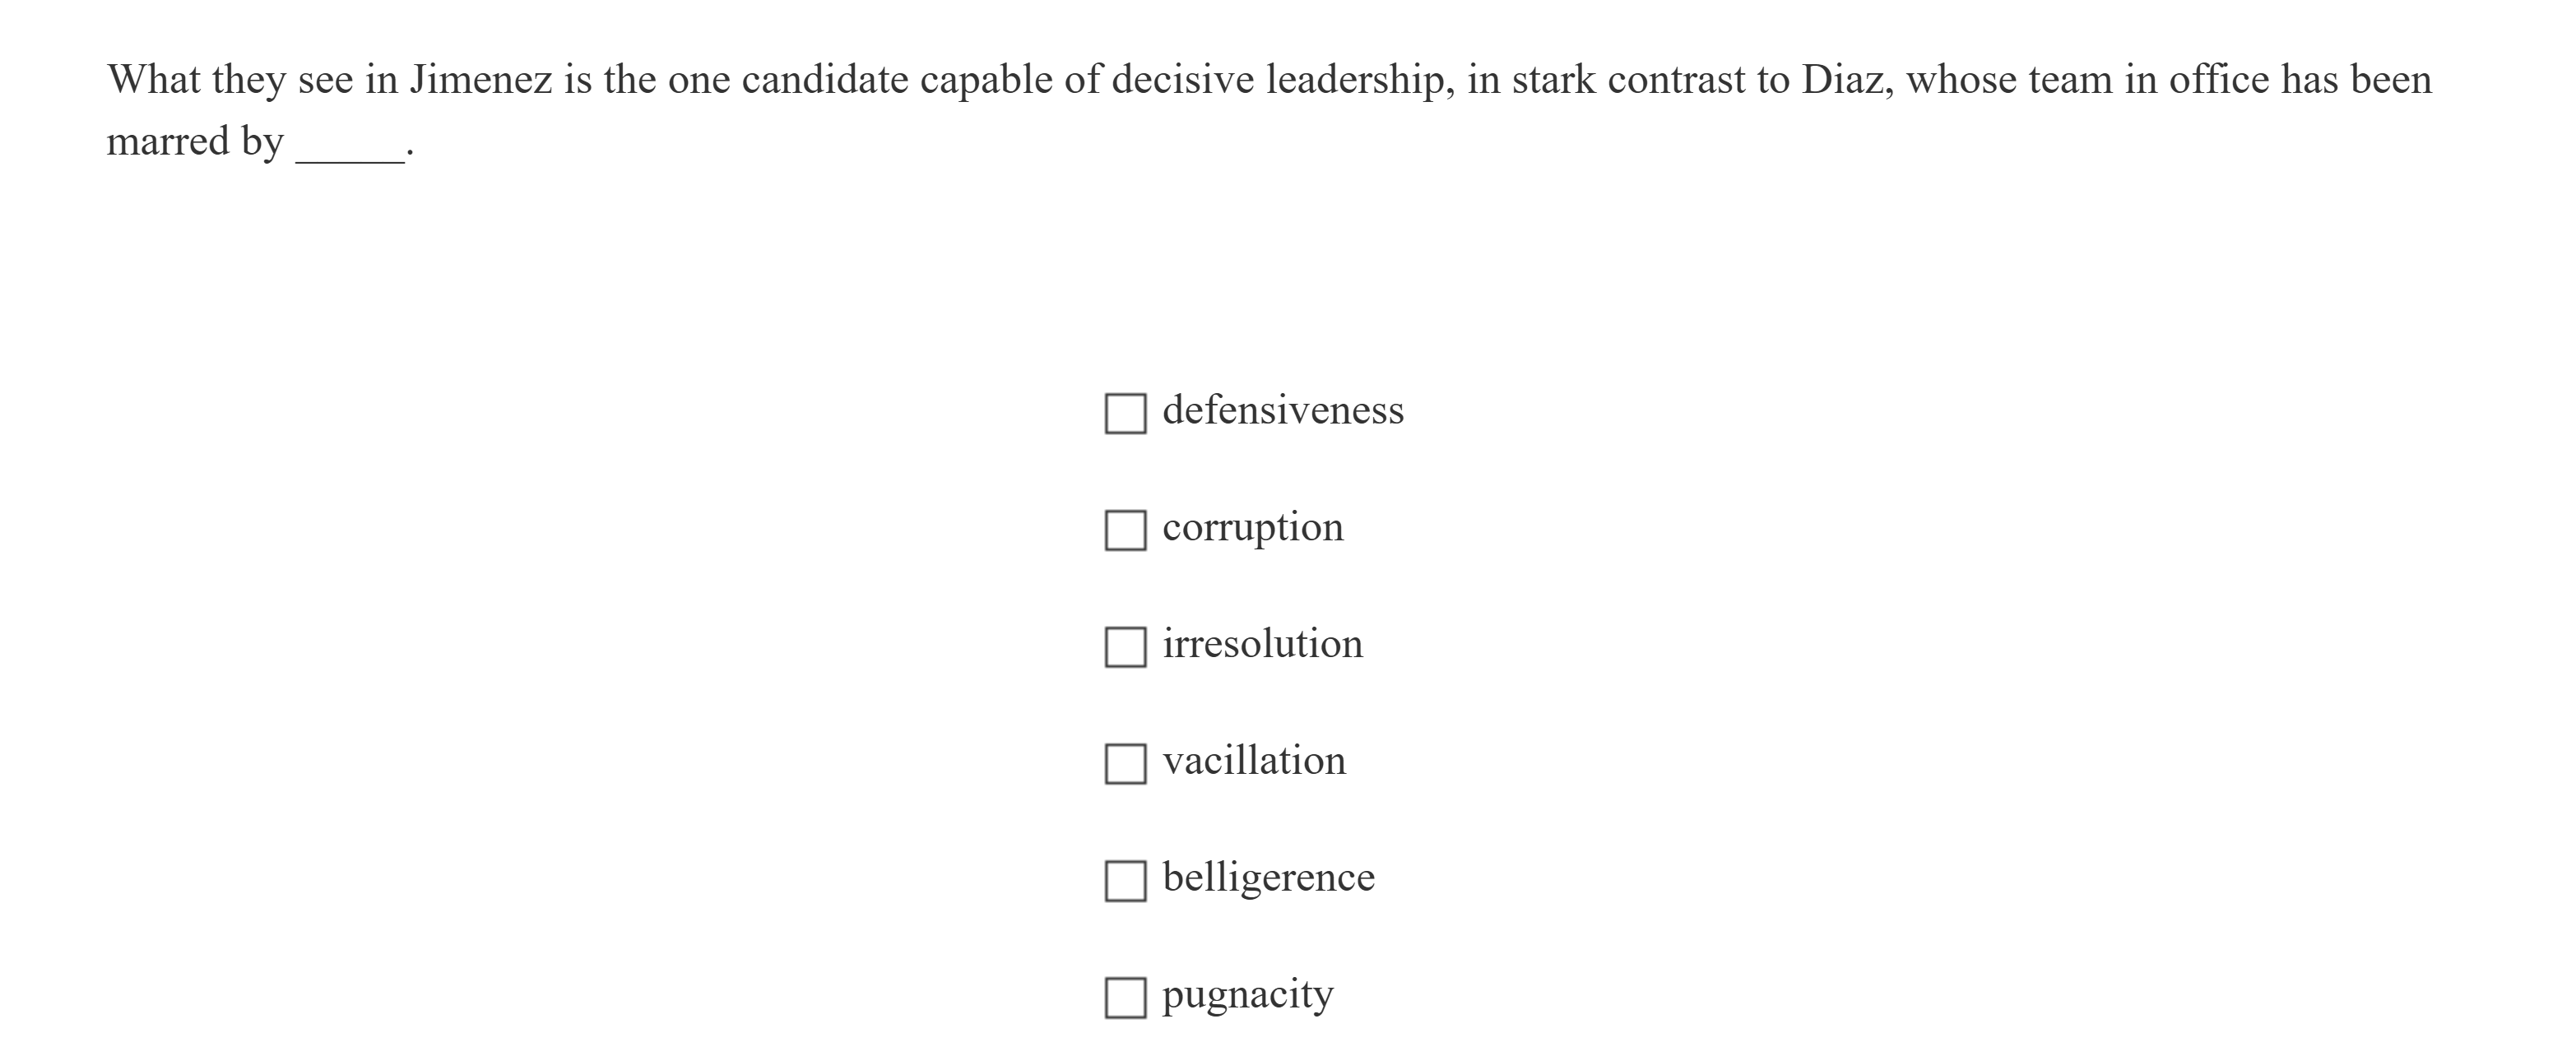Tick the corruption checkbox
This screenshot has width=2576, height=1042.
coord(1125,530)
